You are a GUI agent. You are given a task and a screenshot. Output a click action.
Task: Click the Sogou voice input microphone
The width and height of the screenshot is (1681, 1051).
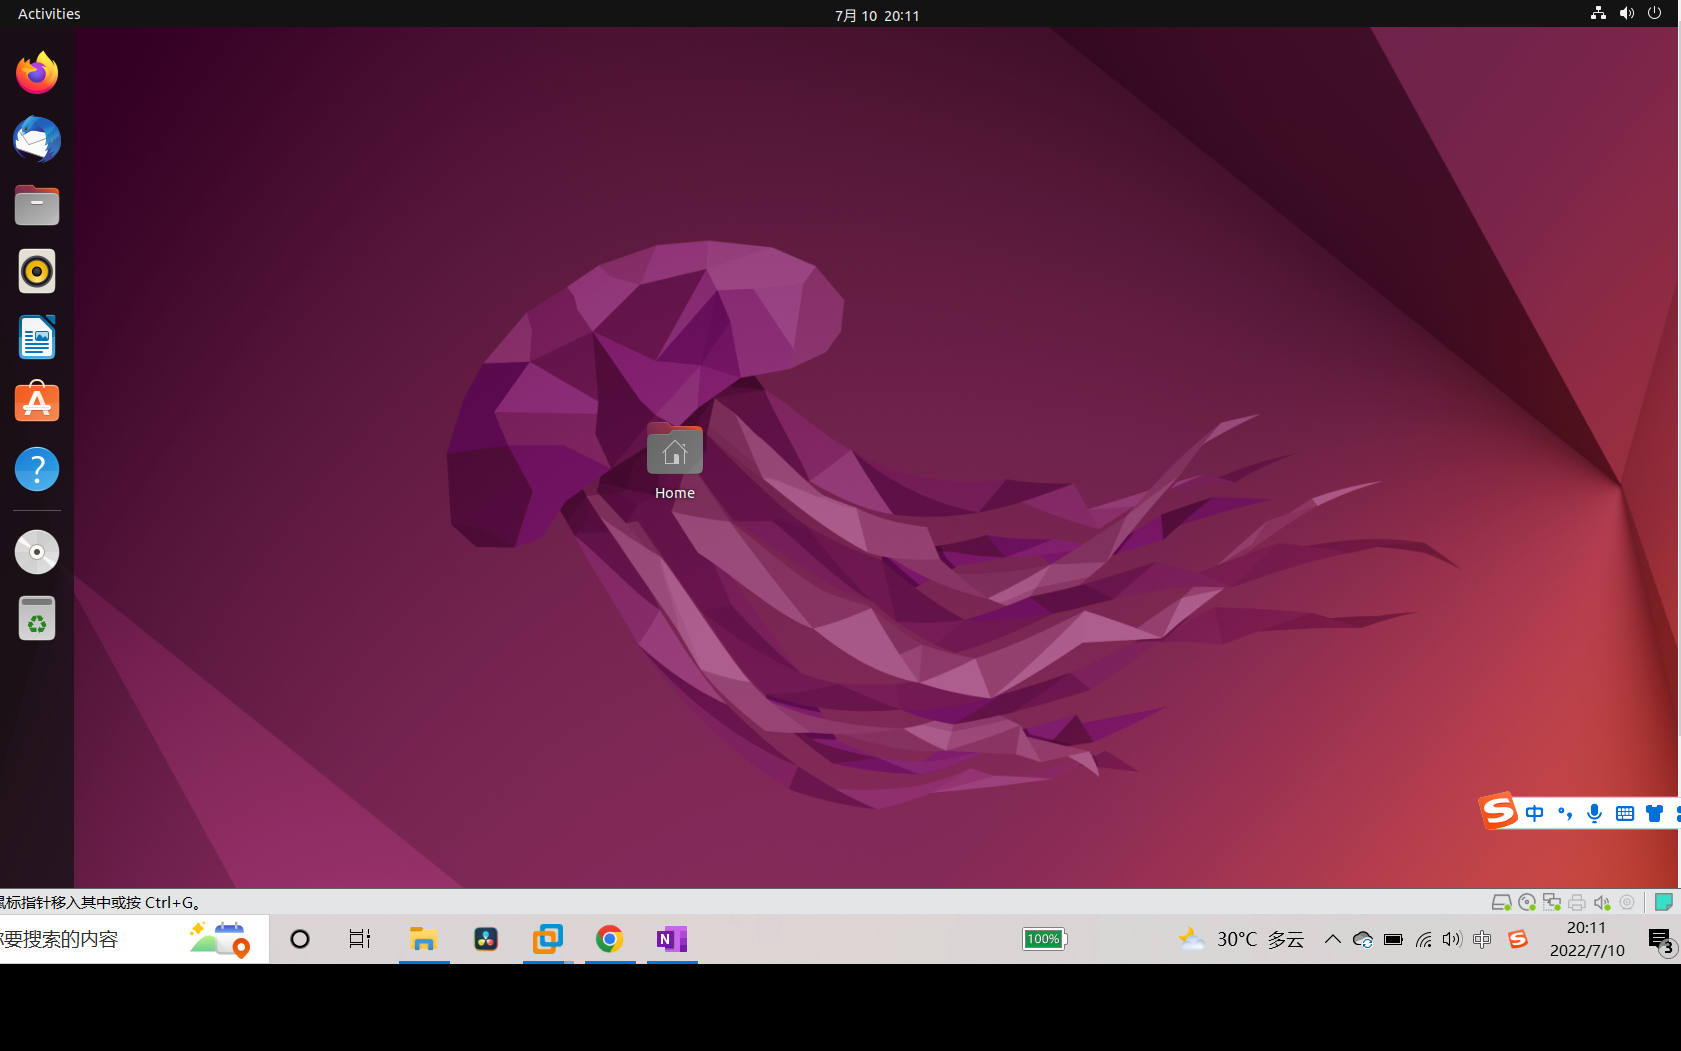1594,813
